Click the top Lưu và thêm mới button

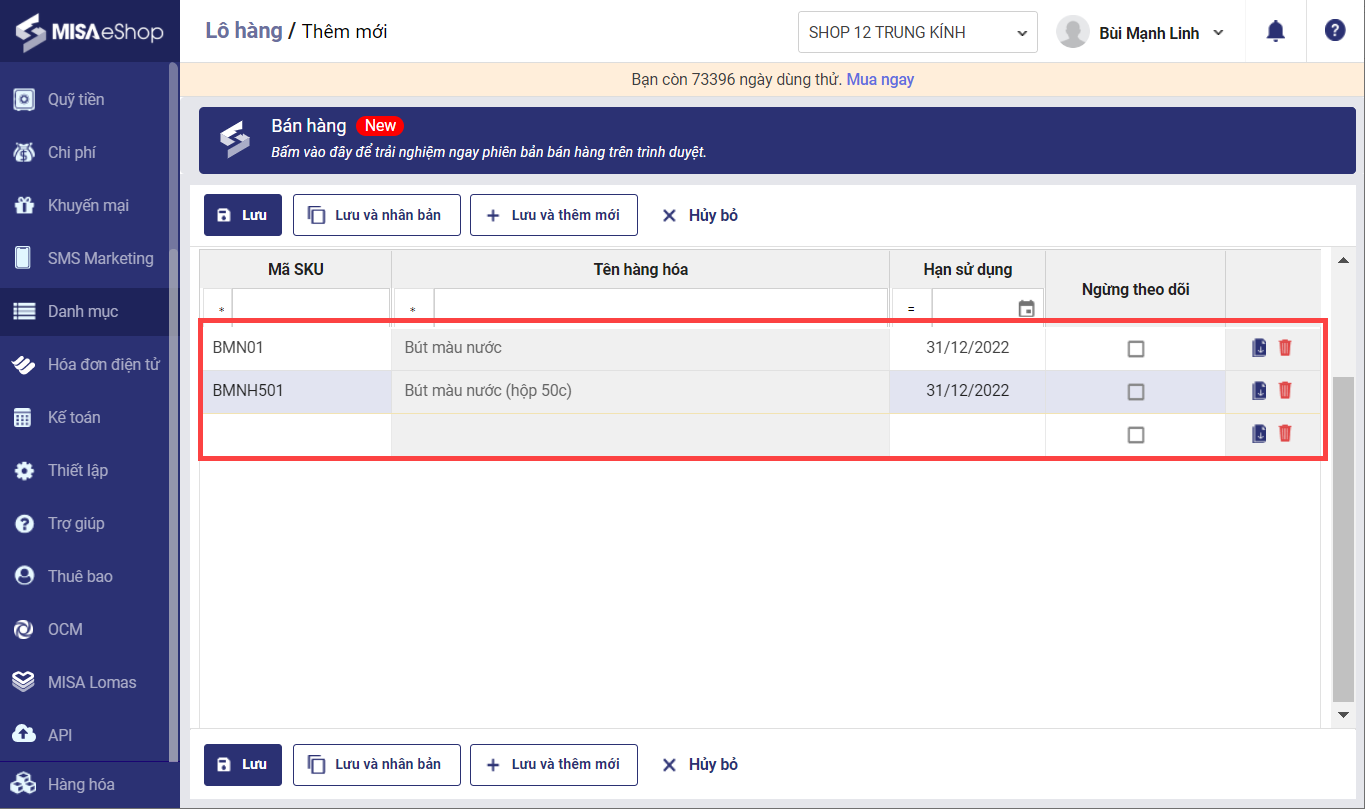pos(554,215)
